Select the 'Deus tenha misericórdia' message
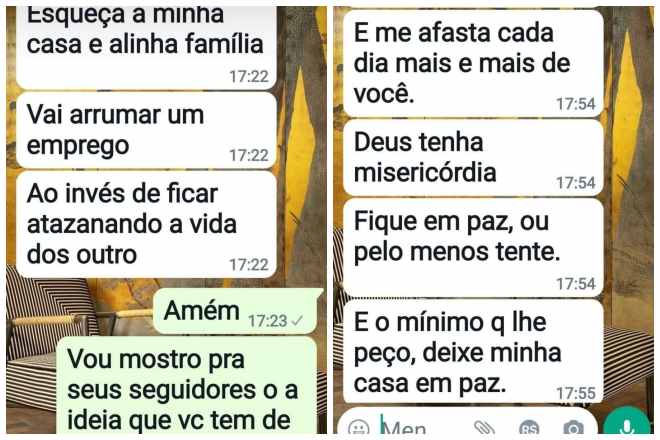Viewport: 660px width, 440px height. 473,158
